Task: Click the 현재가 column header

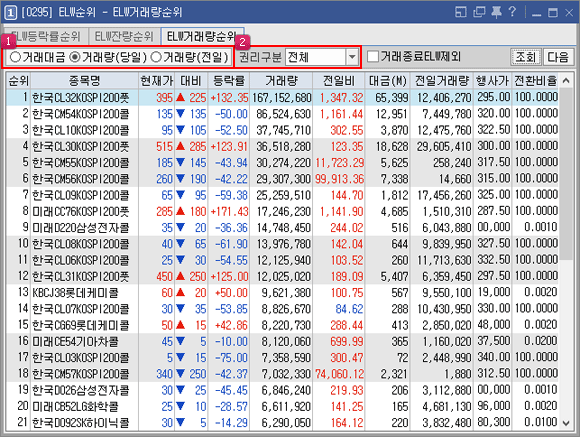Action: click(x=156, y=81)
